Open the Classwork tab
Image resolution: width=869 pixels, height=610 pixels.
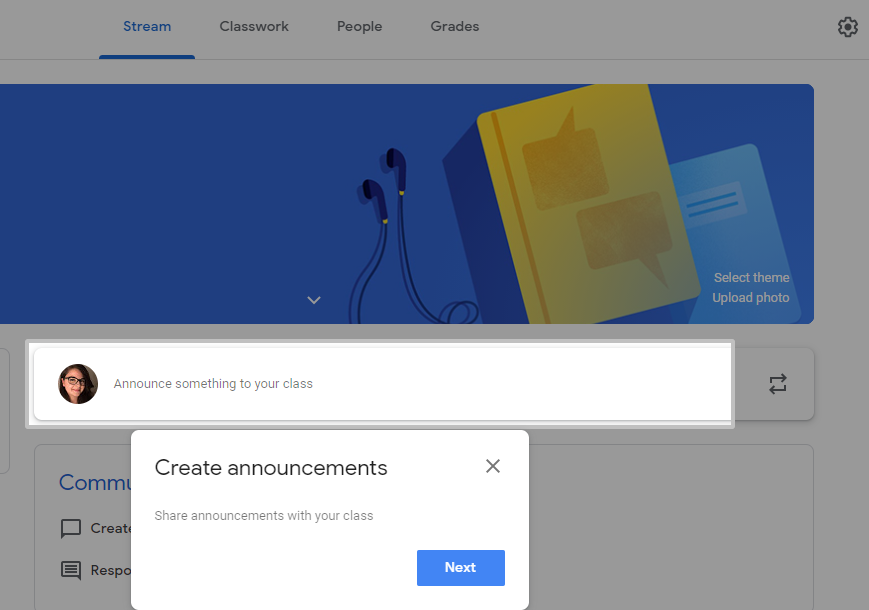pyautogui.click(x=254, y=27)
